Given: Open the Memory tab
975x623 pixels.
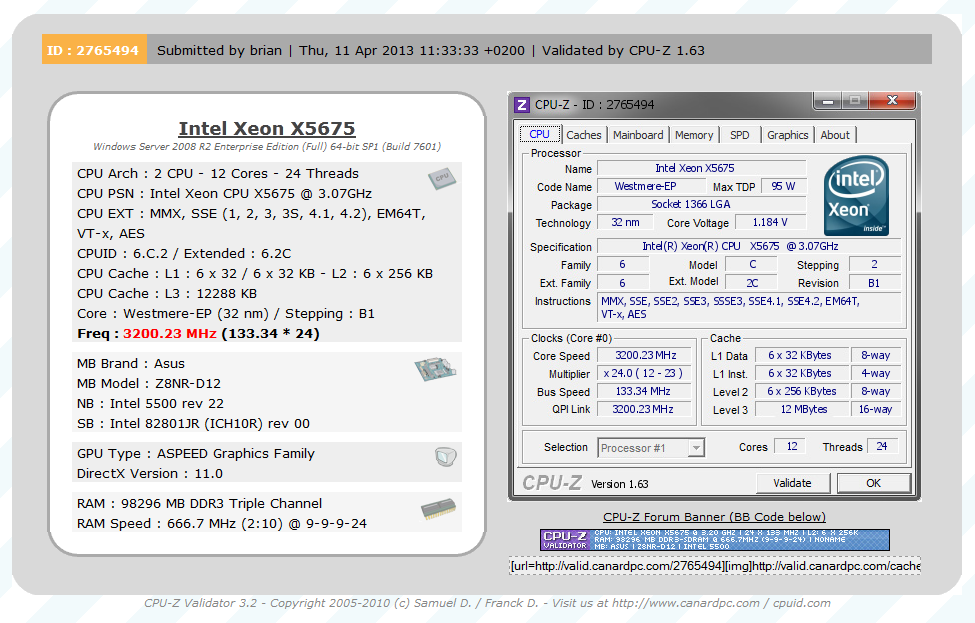Looking at the screenshot, I should point(694,135).
